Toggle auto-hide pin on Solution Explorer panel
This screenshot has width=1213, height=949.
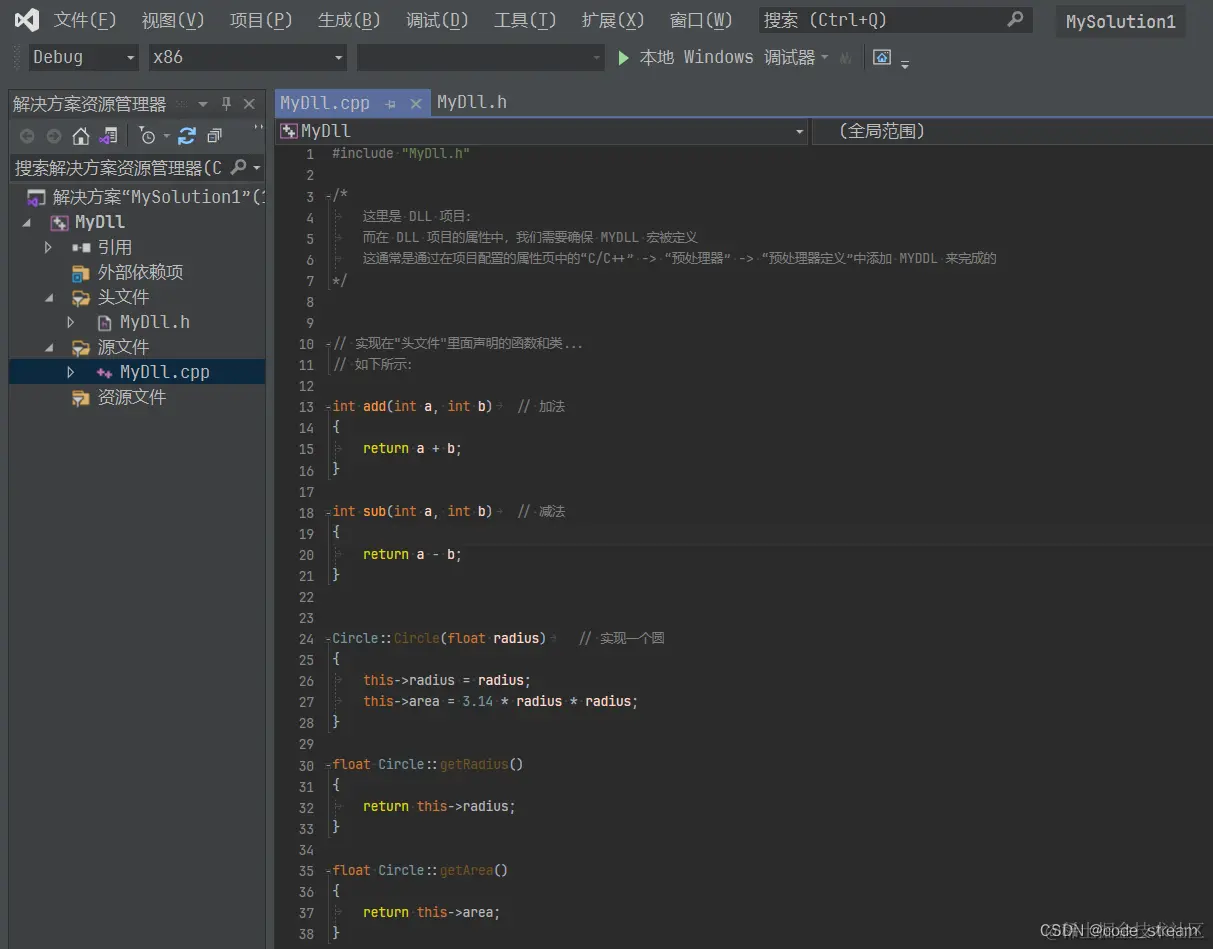[226, 104]
